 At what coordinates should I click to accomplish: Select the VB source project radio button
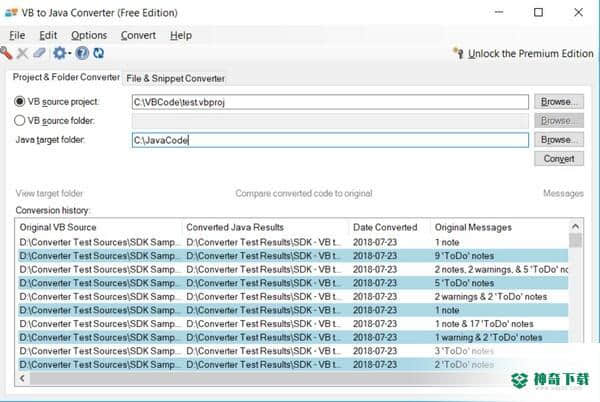coord(19,102)
